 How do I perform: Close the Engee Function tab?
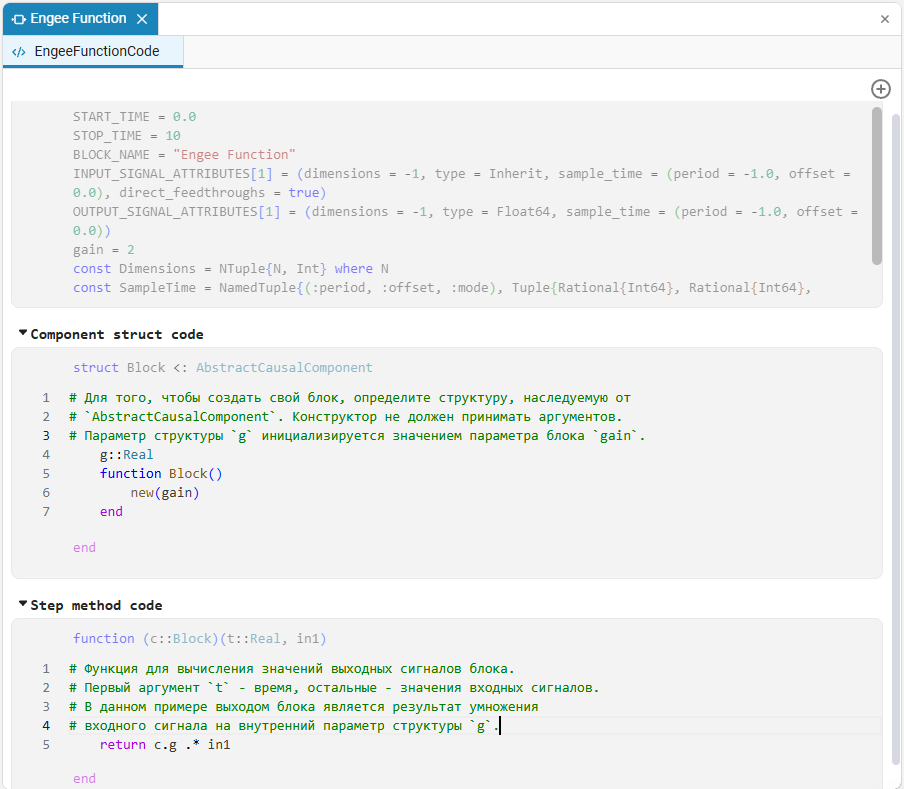(142, 19)
